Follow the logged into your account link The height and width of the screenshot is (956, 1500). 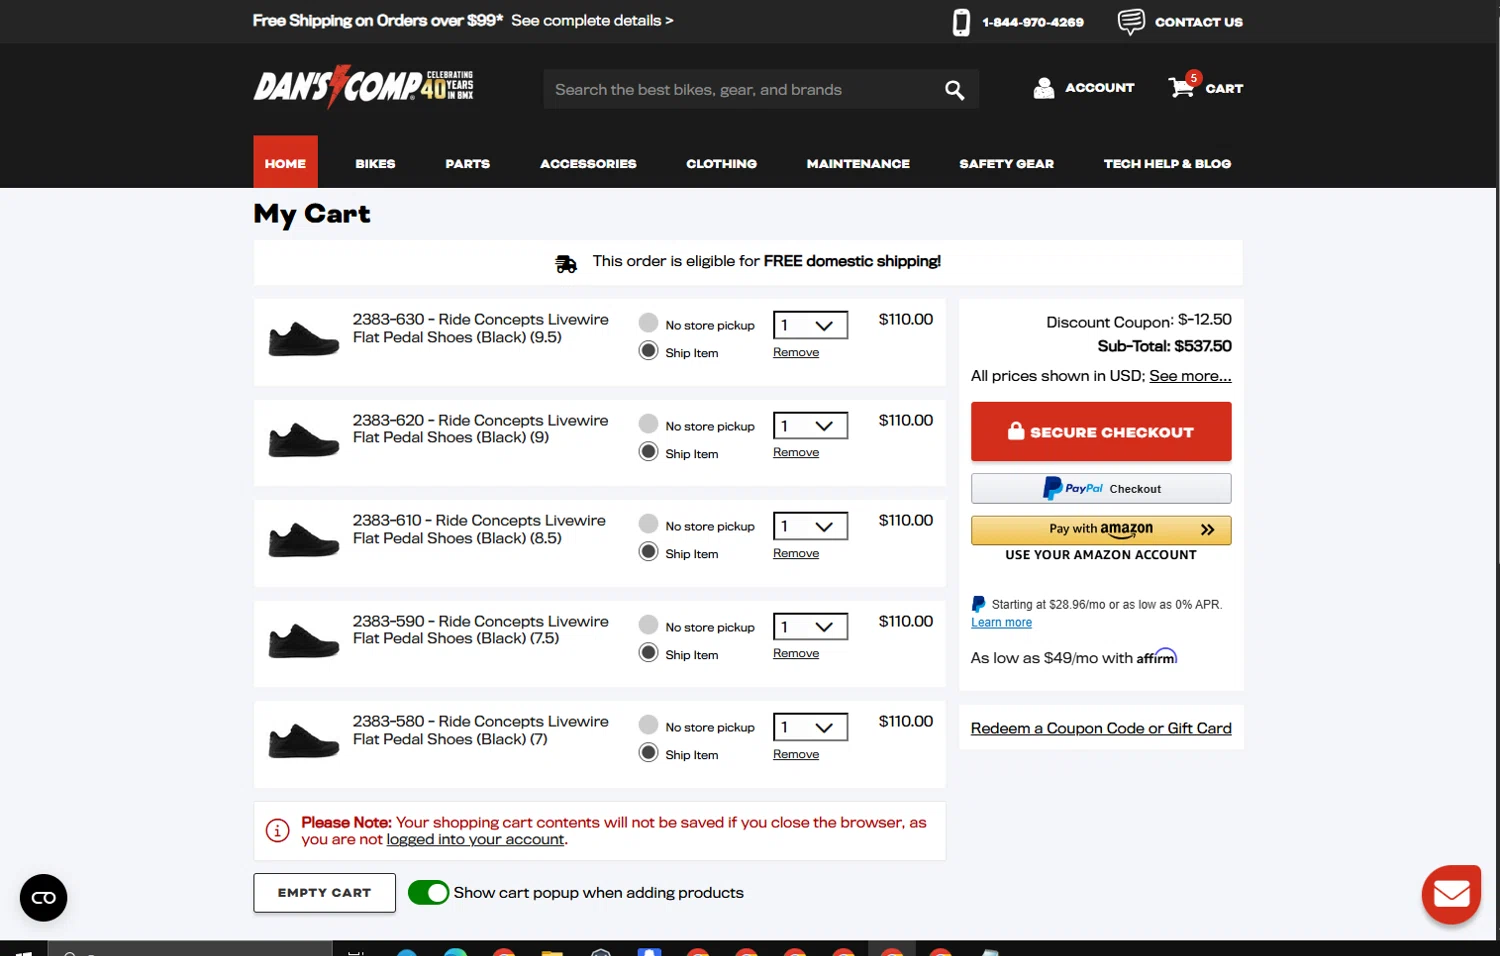[475, 840]
